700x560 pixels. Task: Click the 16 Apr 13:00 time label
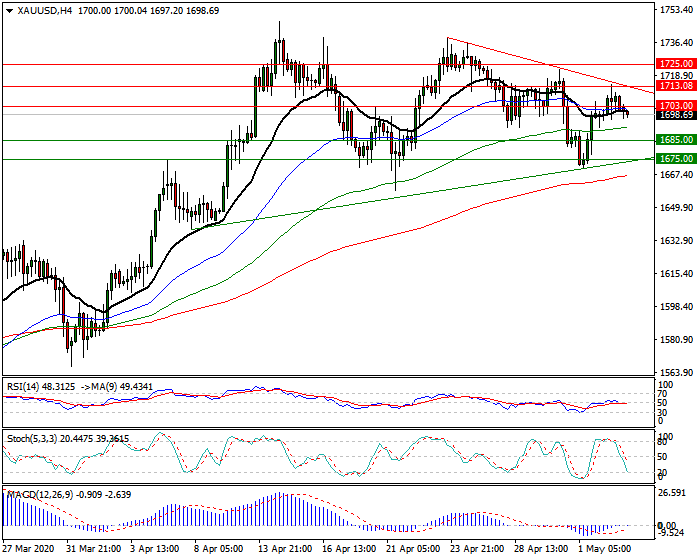tap(350, 548)
